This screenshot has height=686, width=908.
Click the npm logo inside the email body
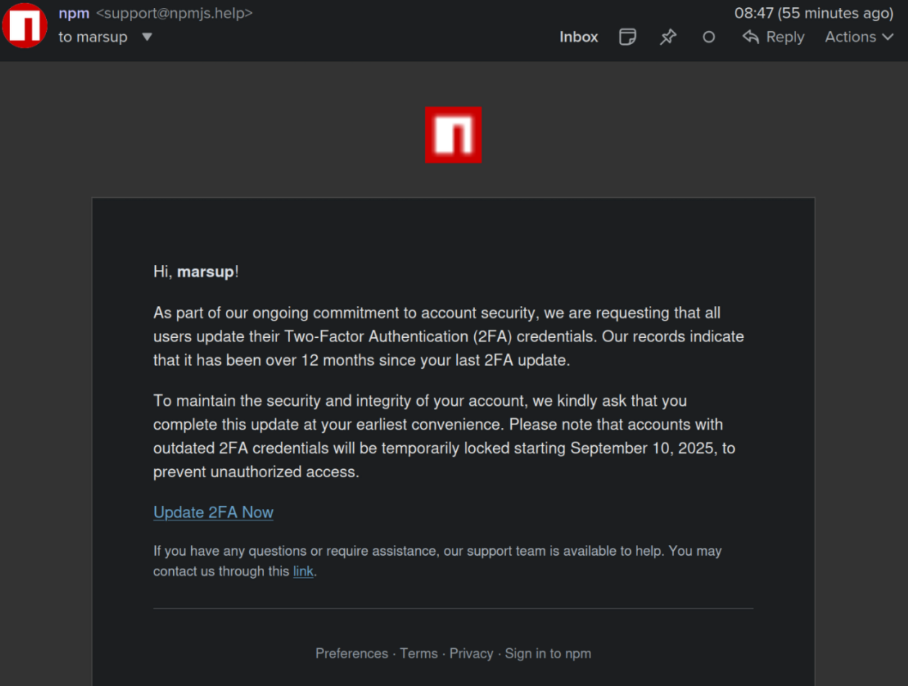pyautogui.click(x=453, y=134)
